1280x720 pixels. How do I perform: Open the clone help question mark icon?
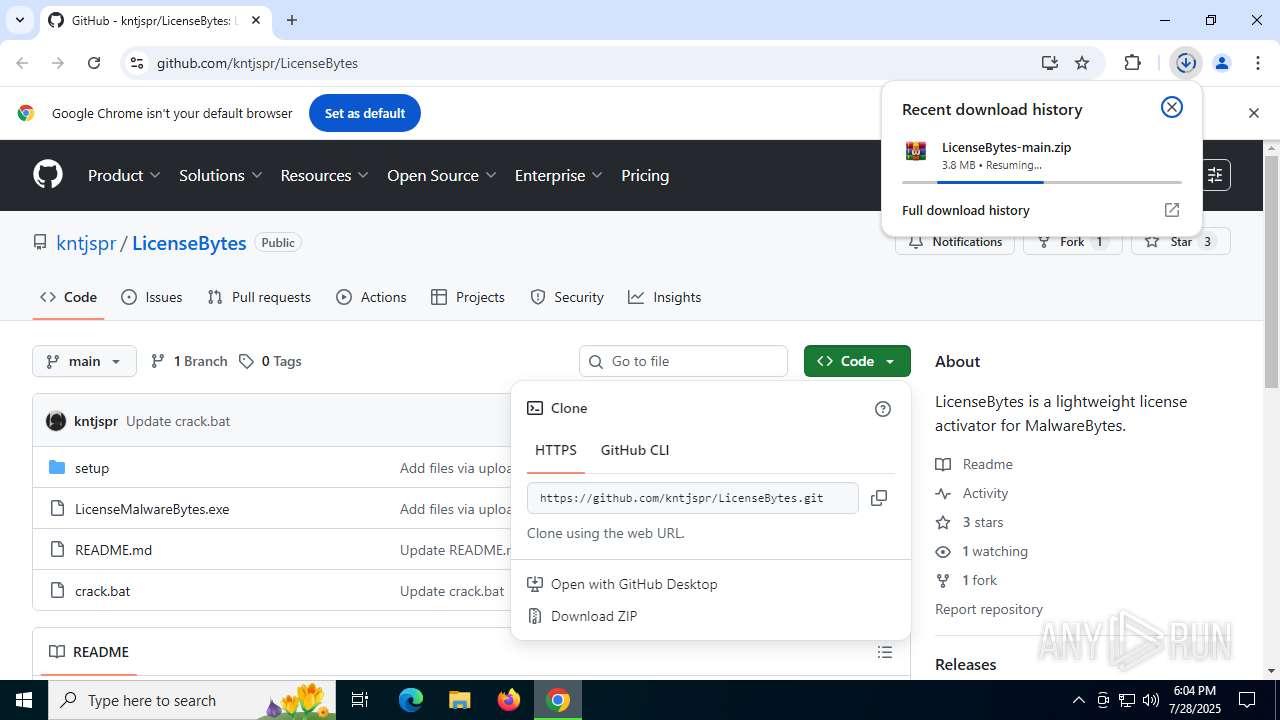click(x=883, y=409)
